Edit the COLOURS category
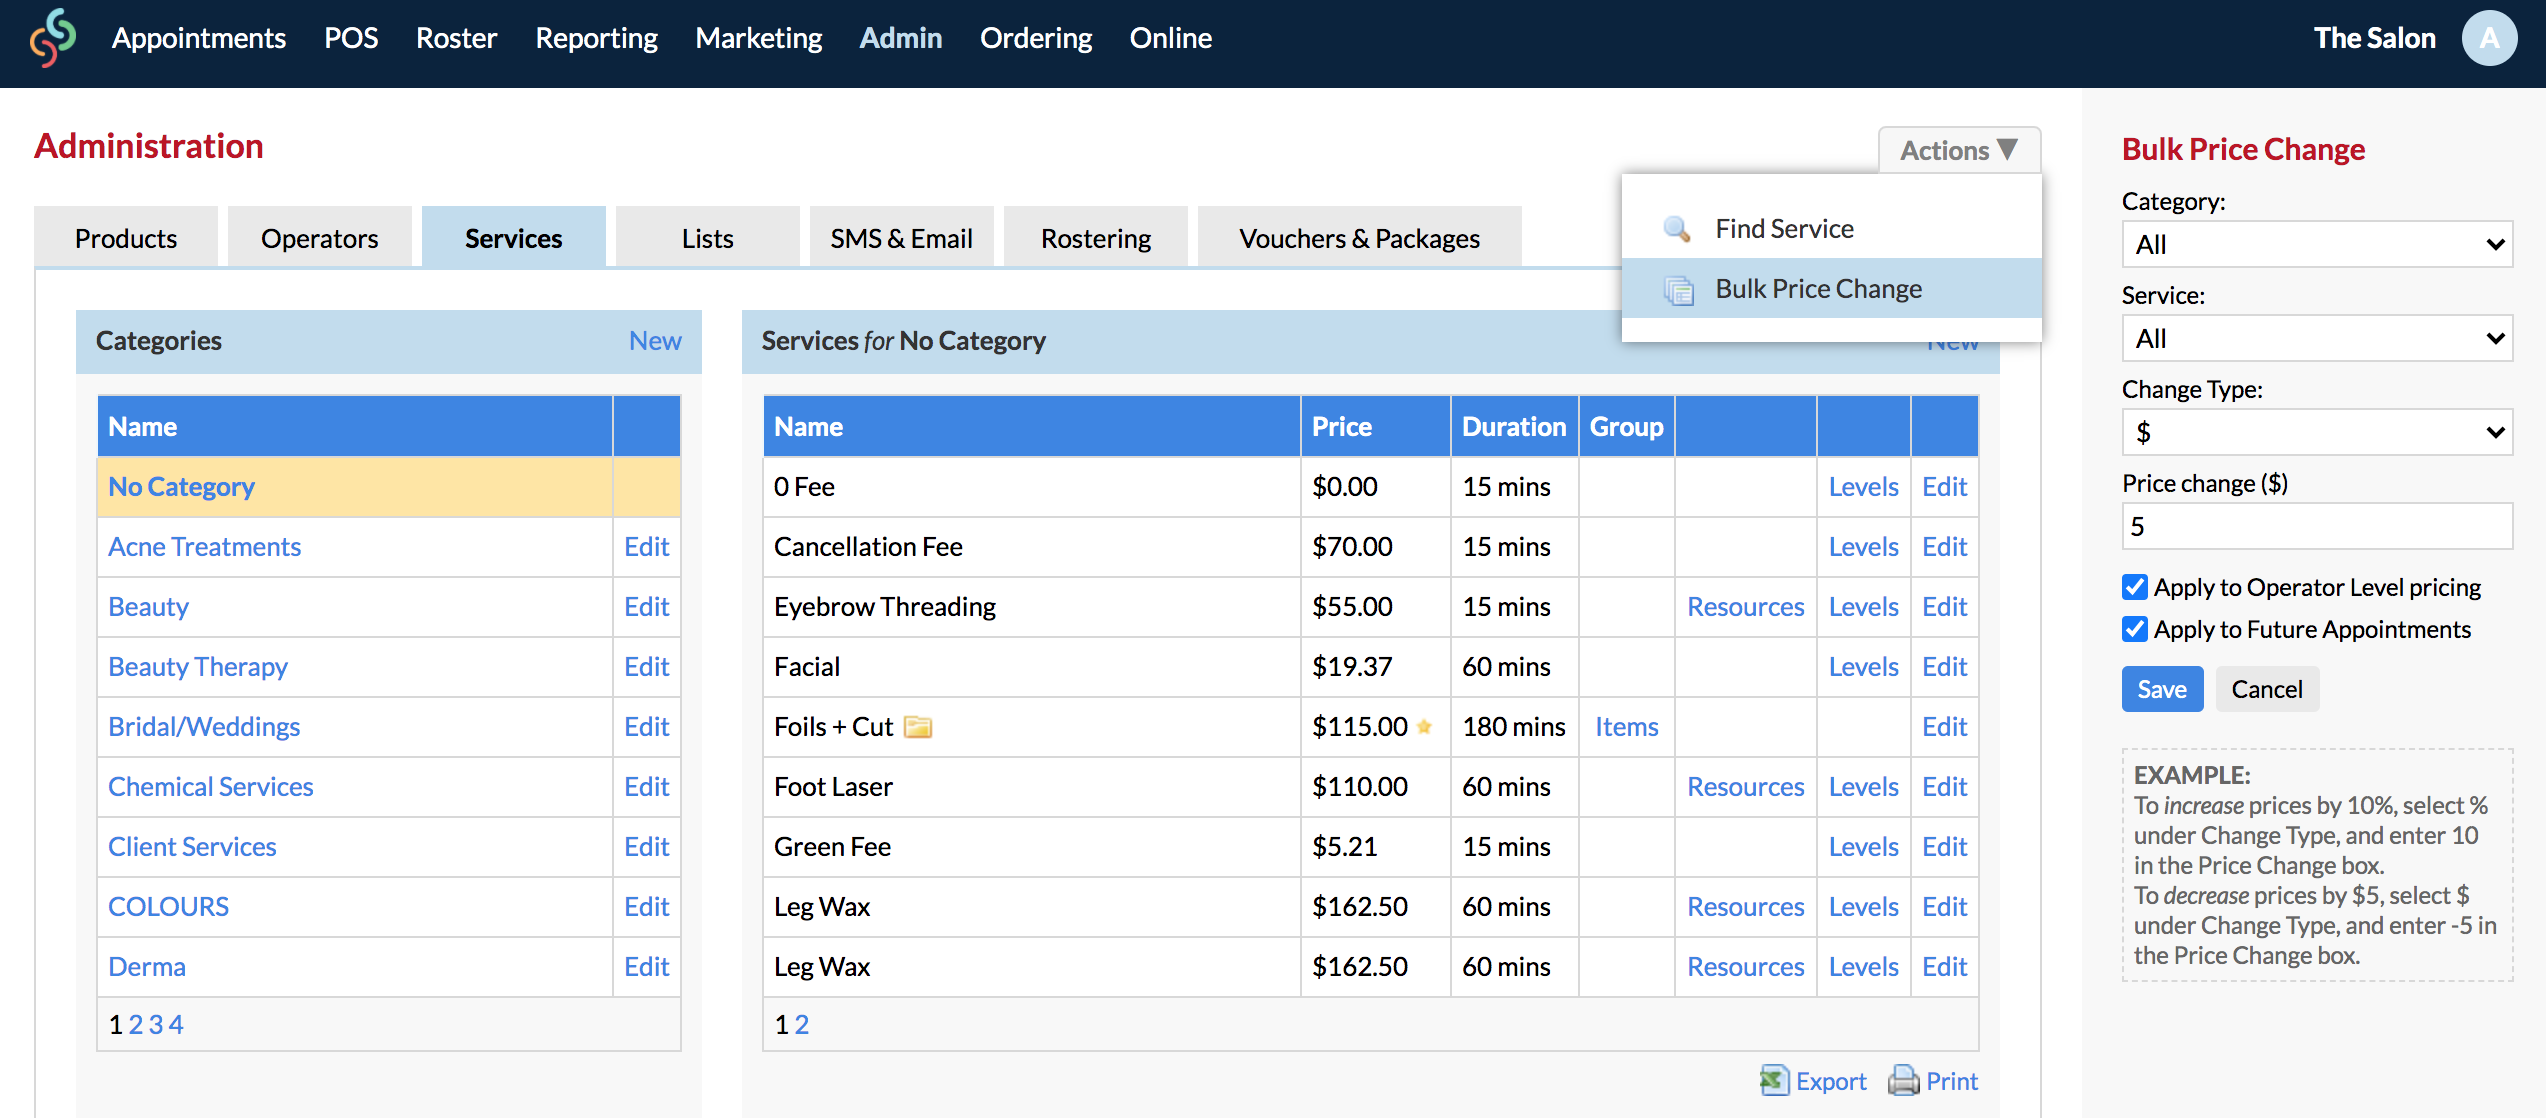The height and width of the screenshot is (1118, 2546). click(x=646, y=907)
